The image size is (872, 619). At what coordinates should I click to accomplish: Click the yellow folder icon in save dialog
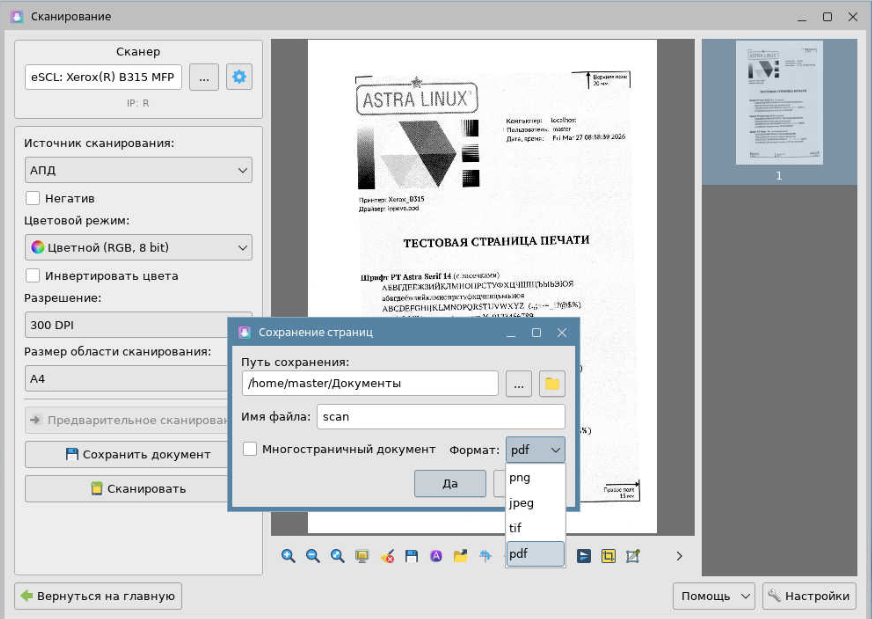coord(552,383)
